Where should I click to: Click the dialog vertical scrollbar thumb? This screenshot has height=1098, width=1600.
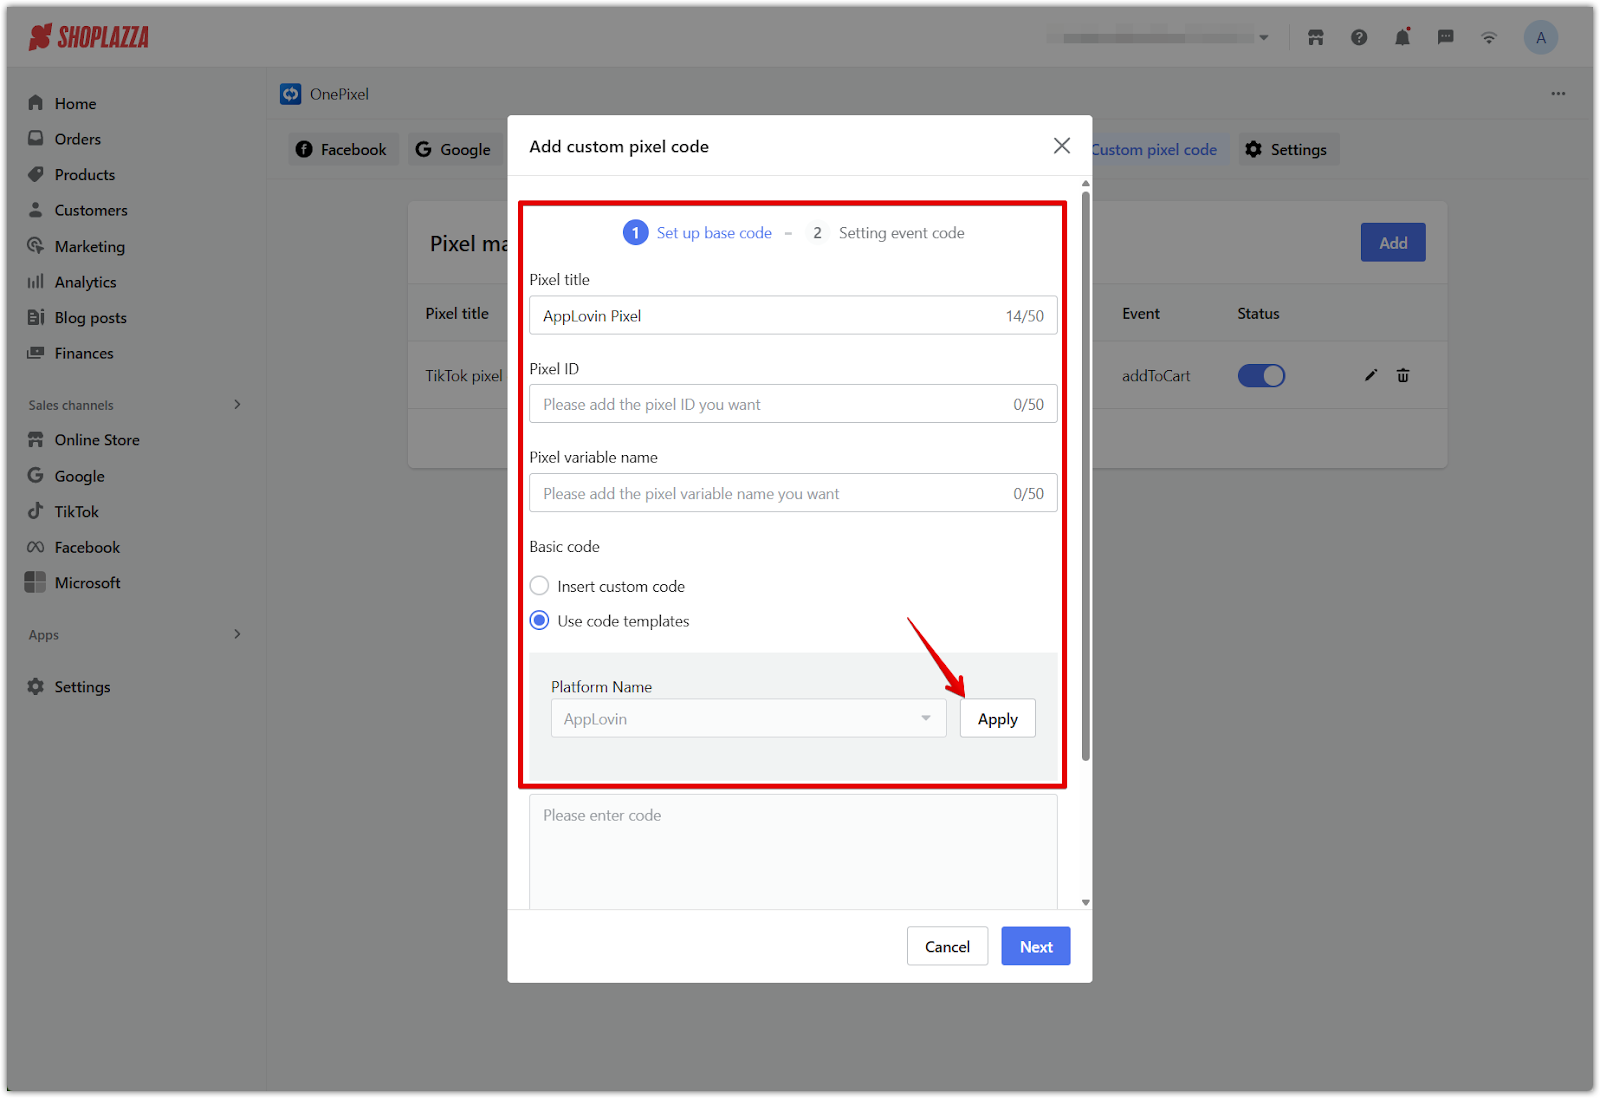[1085, 475]
